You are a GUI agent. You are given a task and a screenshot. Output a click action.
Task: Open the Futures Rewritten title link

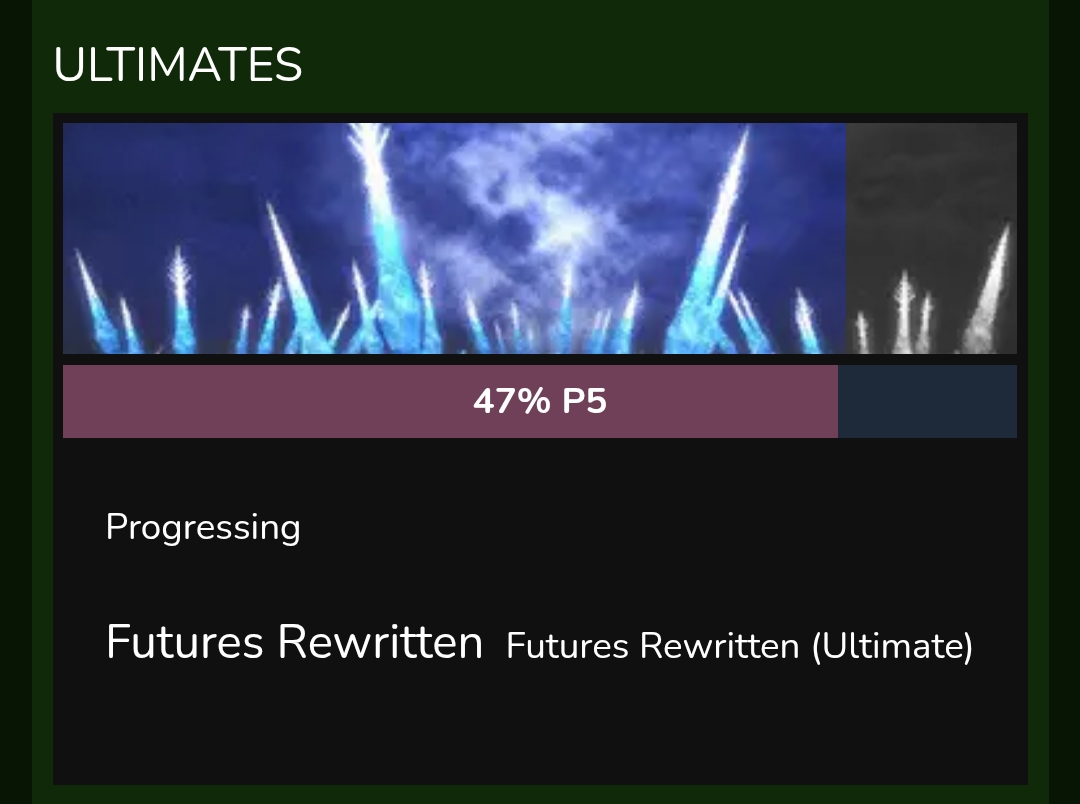click(x=295, y=642)
